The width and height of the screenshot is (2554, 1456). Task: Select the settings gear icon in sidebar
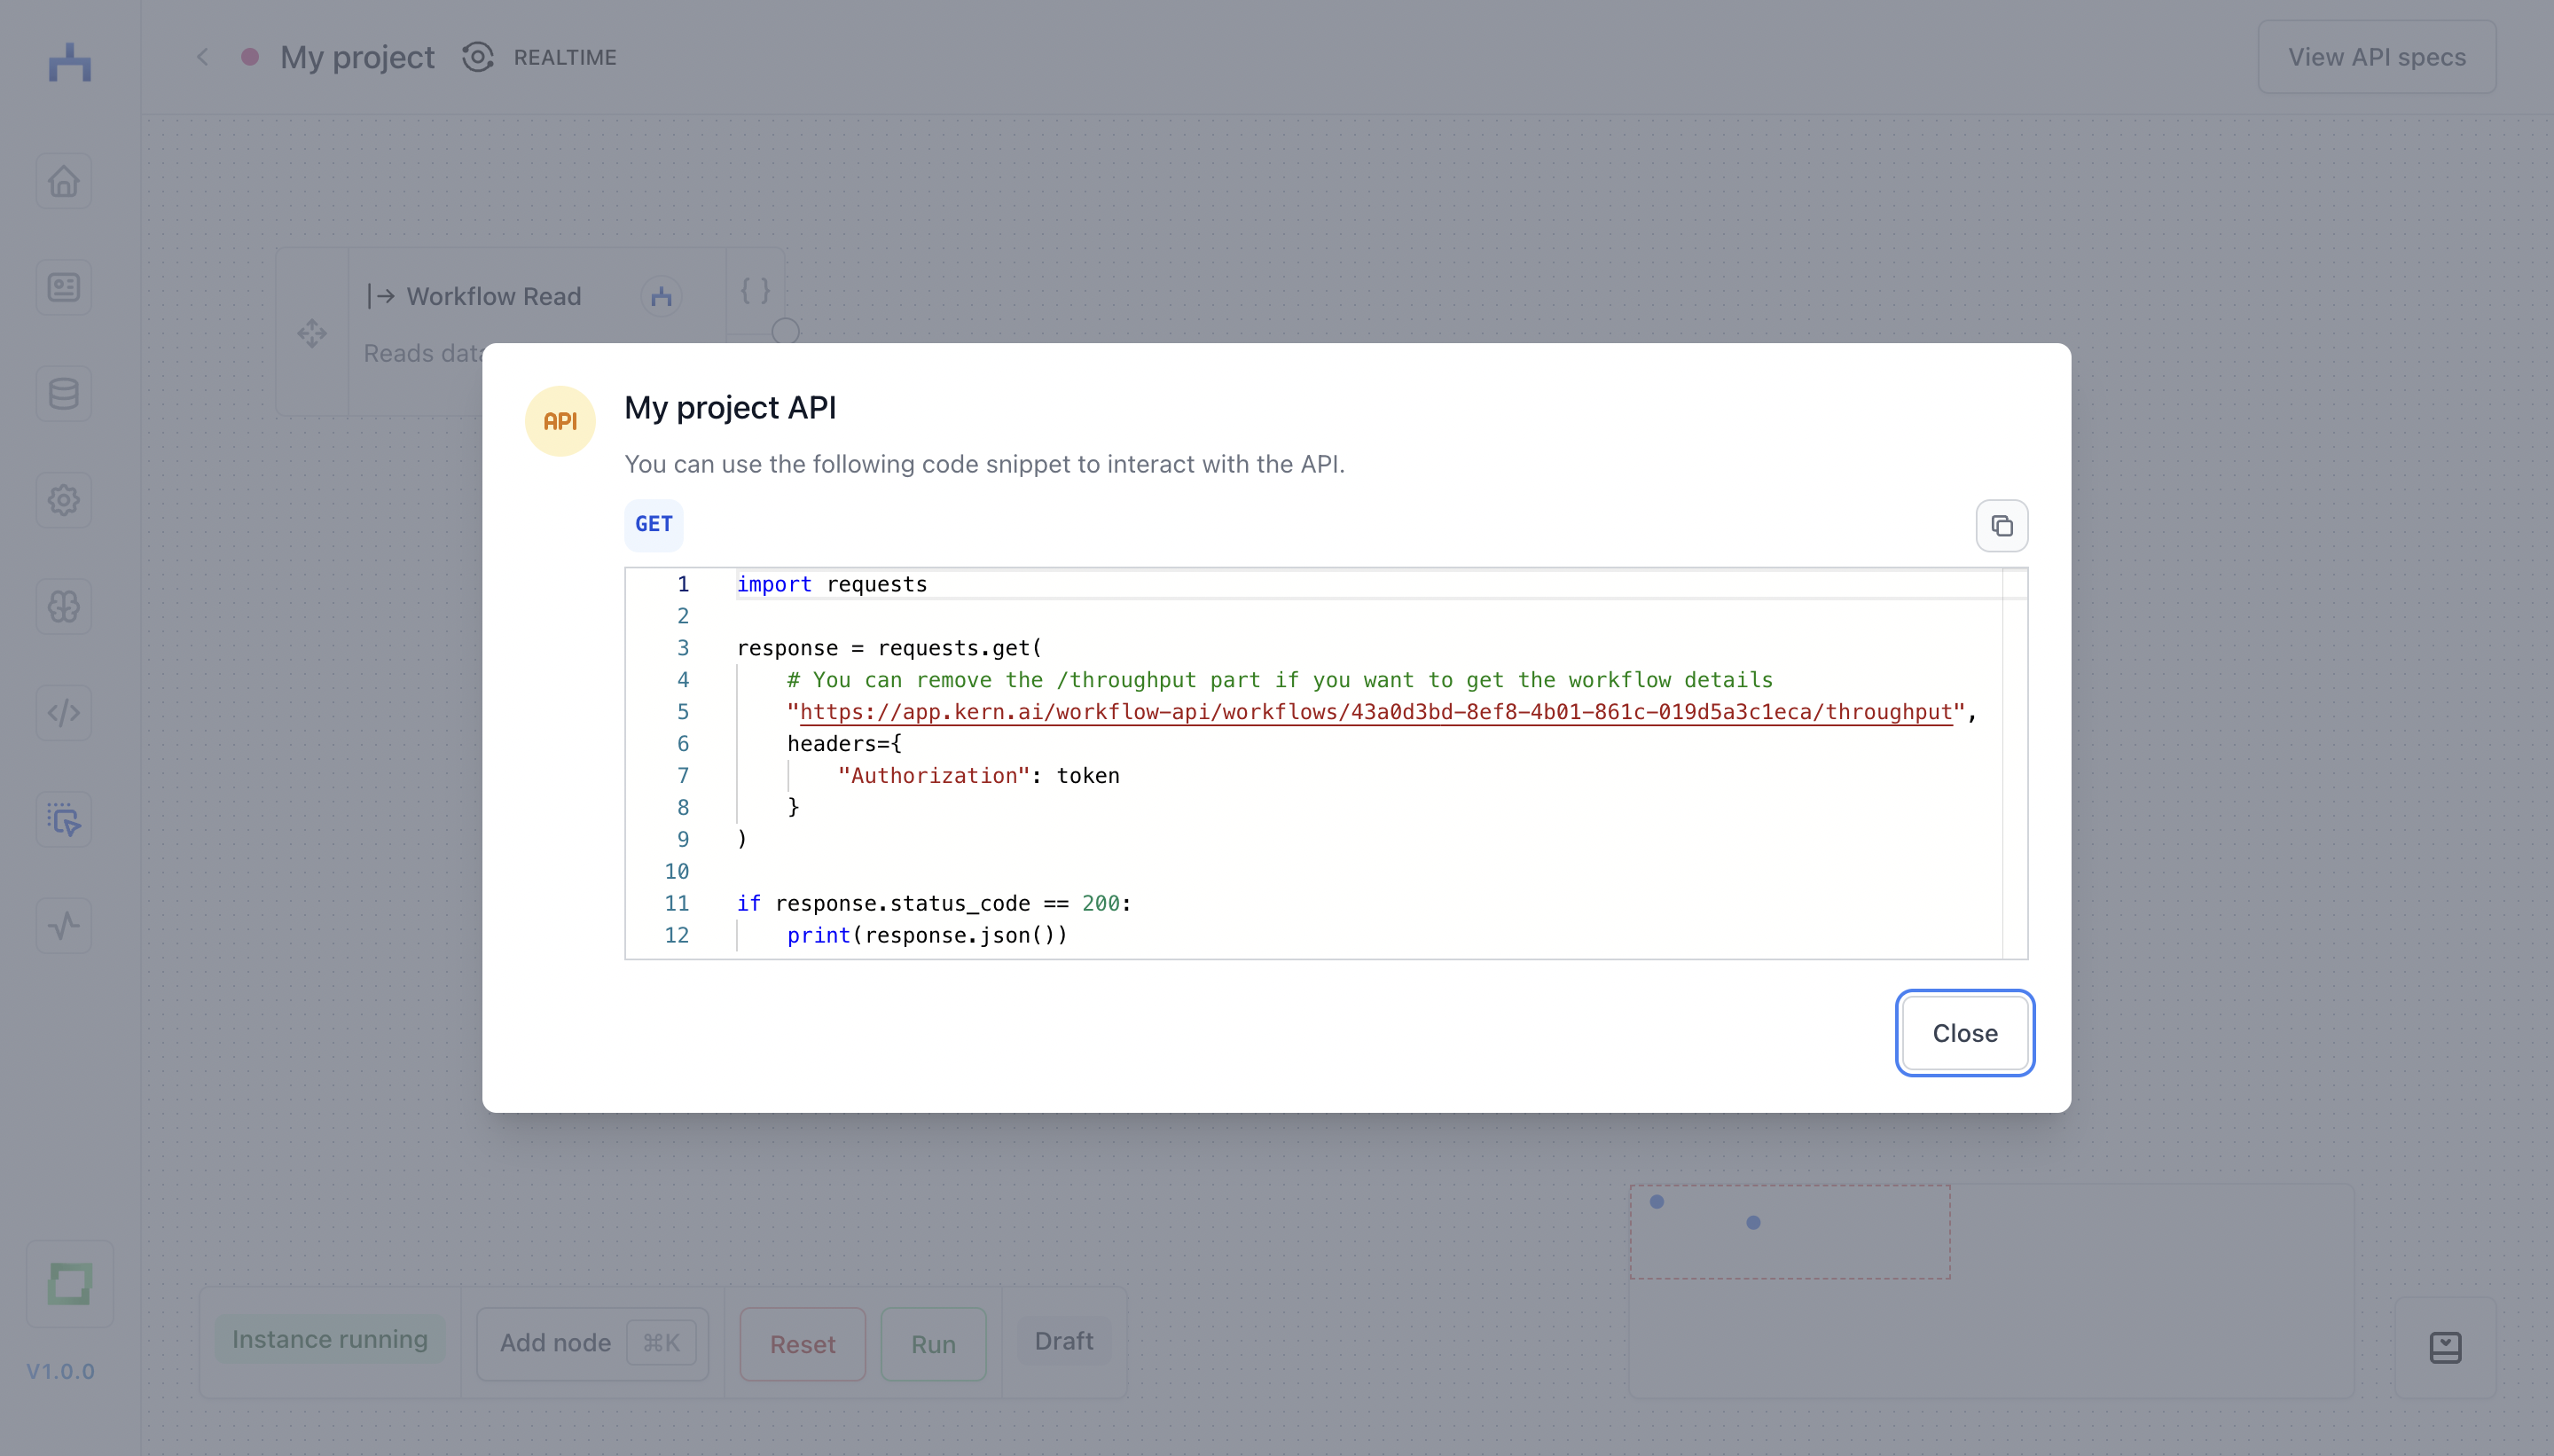[63, 500]
